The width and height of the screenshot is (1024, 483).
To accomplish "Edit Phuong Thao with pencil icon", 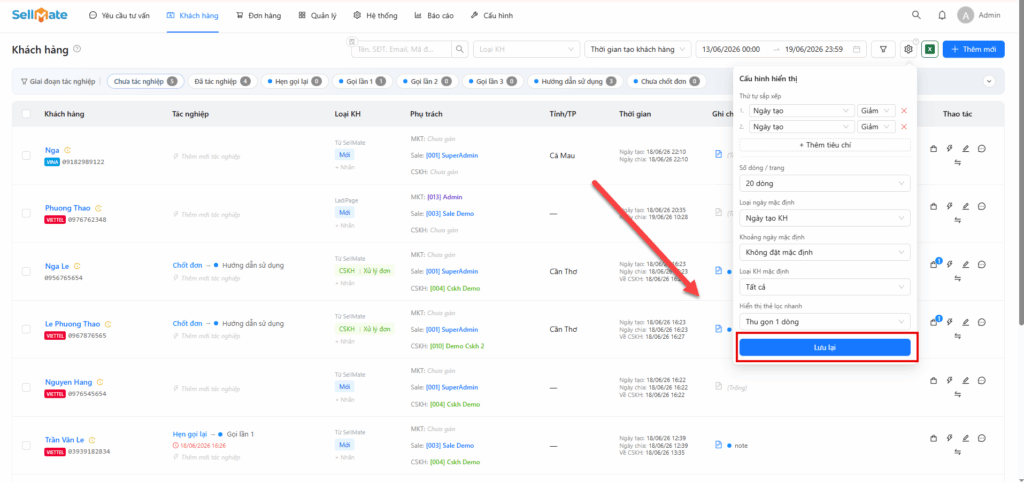I will (966, 206).
